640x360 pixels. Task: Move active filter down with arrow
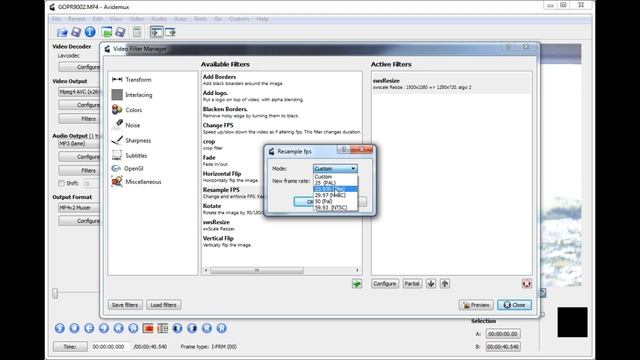click(431, 284)
